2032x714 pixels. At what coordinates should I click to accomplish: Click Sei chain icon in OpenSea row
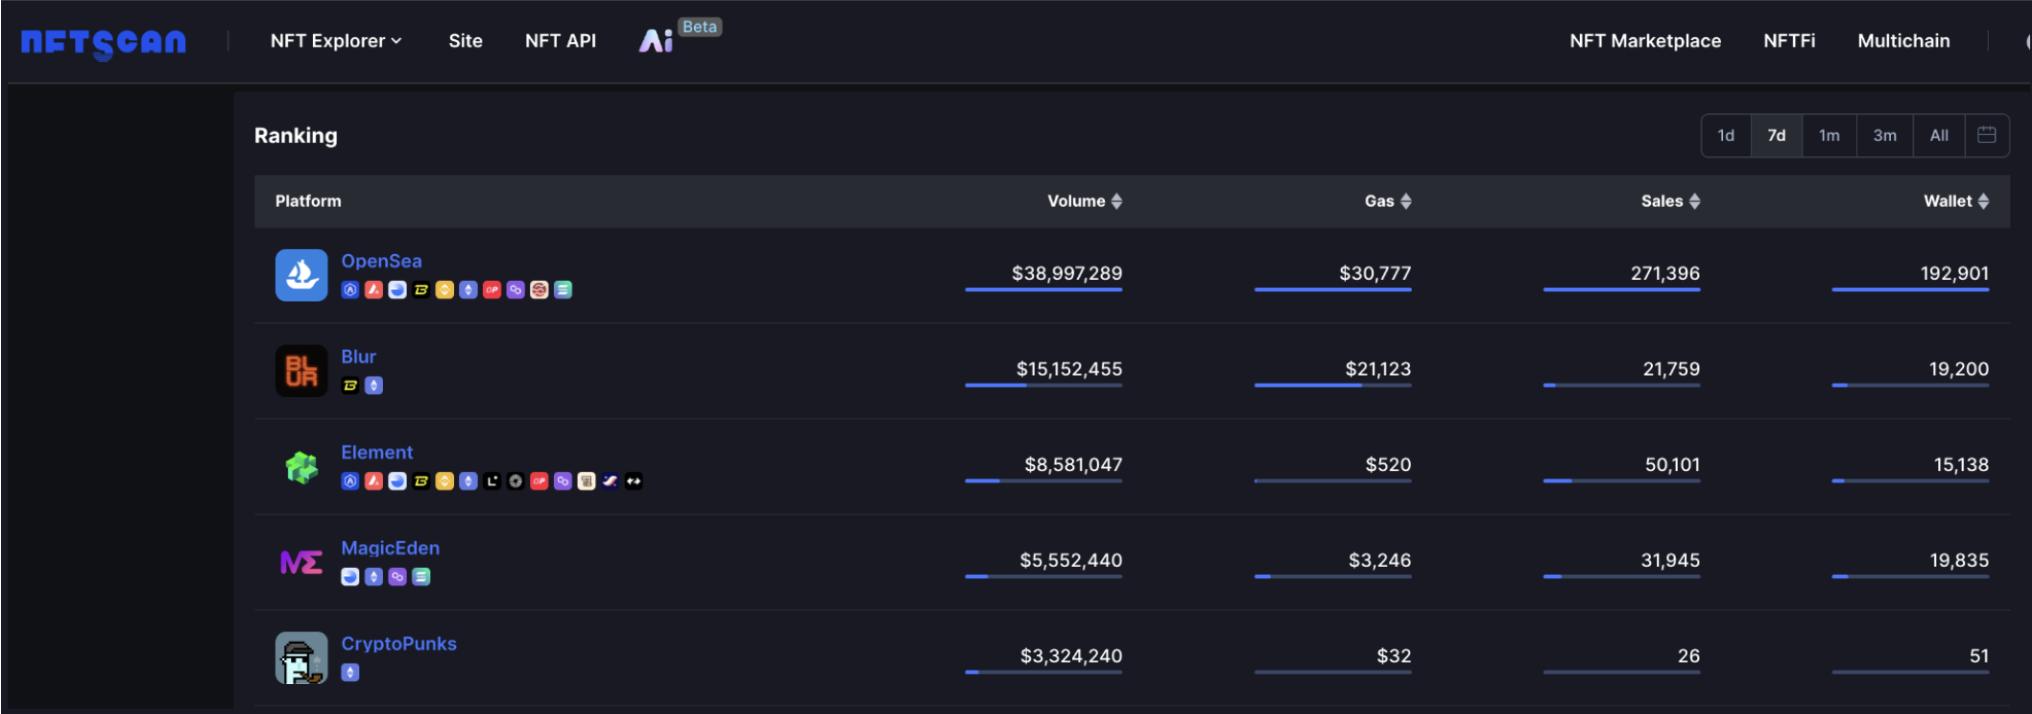539,290
